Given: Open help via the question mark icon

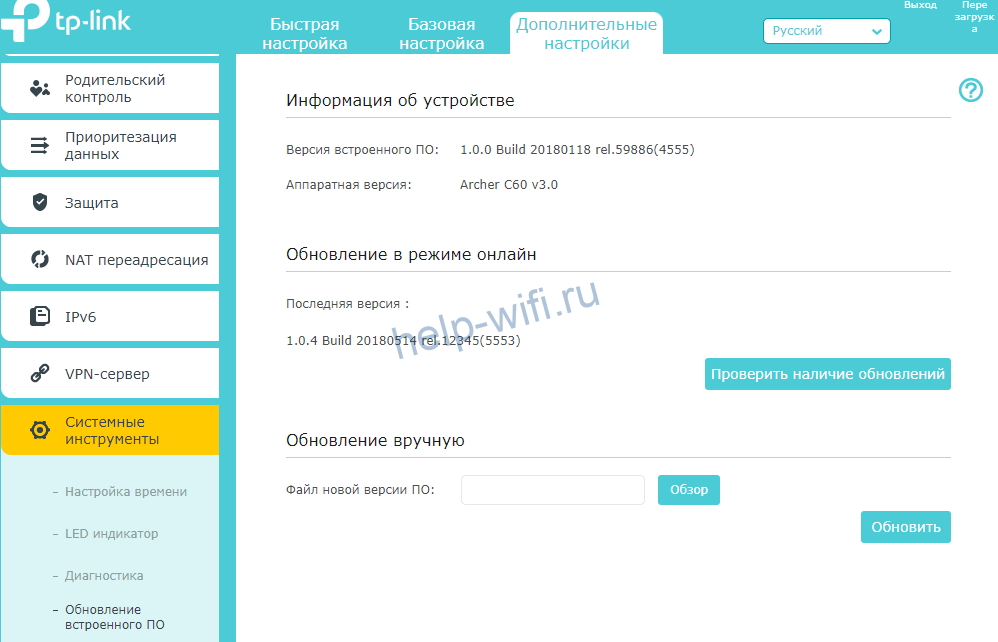Looking at the screenshot, I should tap(970, 91).
